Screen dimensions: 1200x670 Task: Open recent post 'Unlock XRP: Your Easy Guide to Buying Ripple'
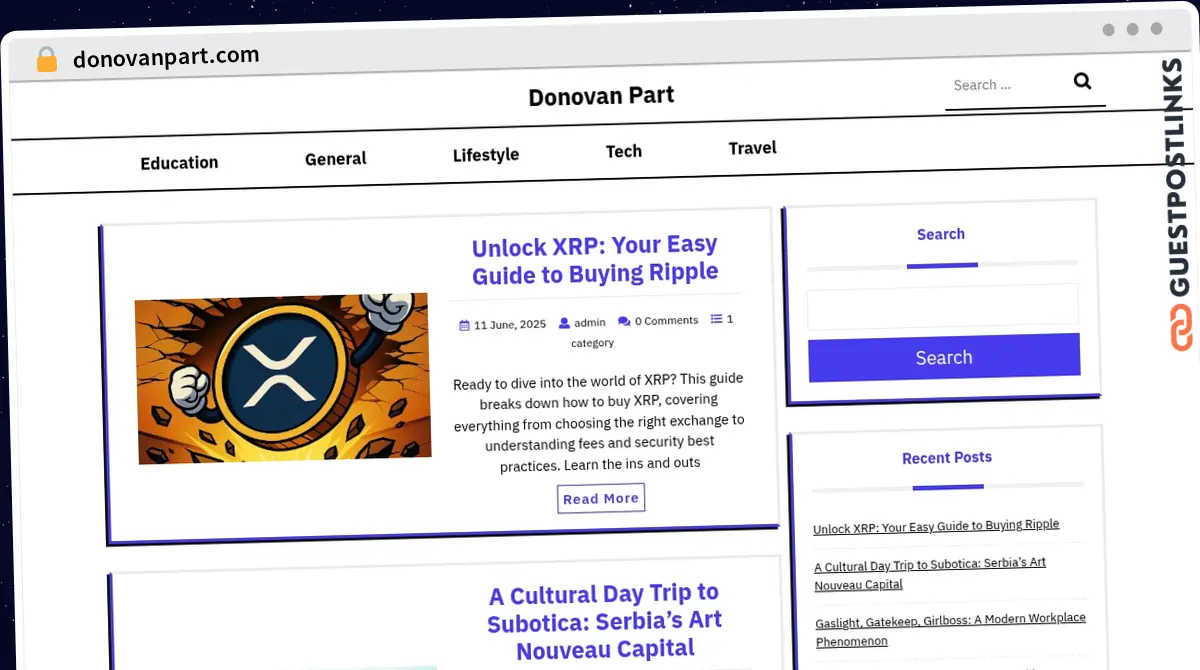(936, 526)
